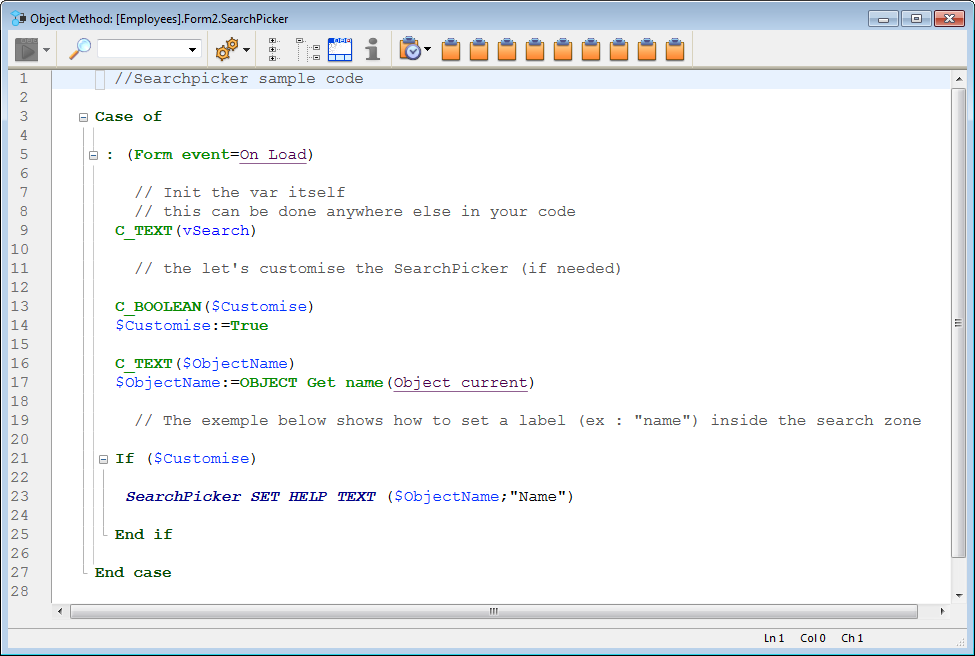Click the first orange clipboard icon
This screenshot has height=656, width=975.
(451, 49)
